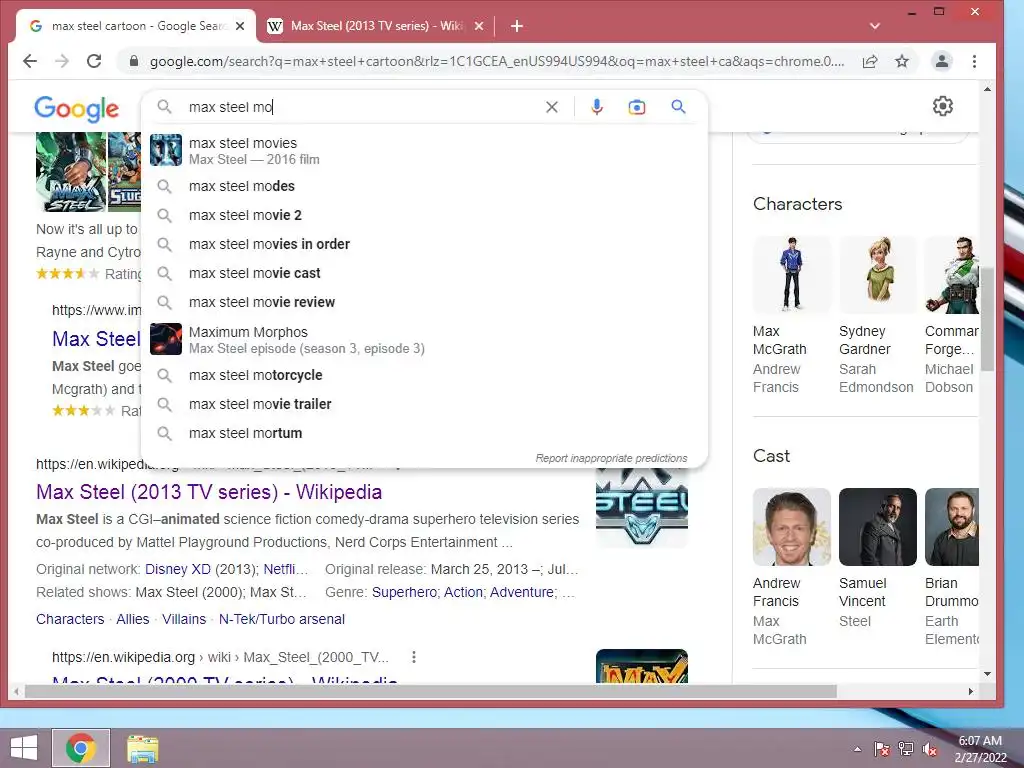Choose suggestion "max steel mortum"

pos(424,433)
